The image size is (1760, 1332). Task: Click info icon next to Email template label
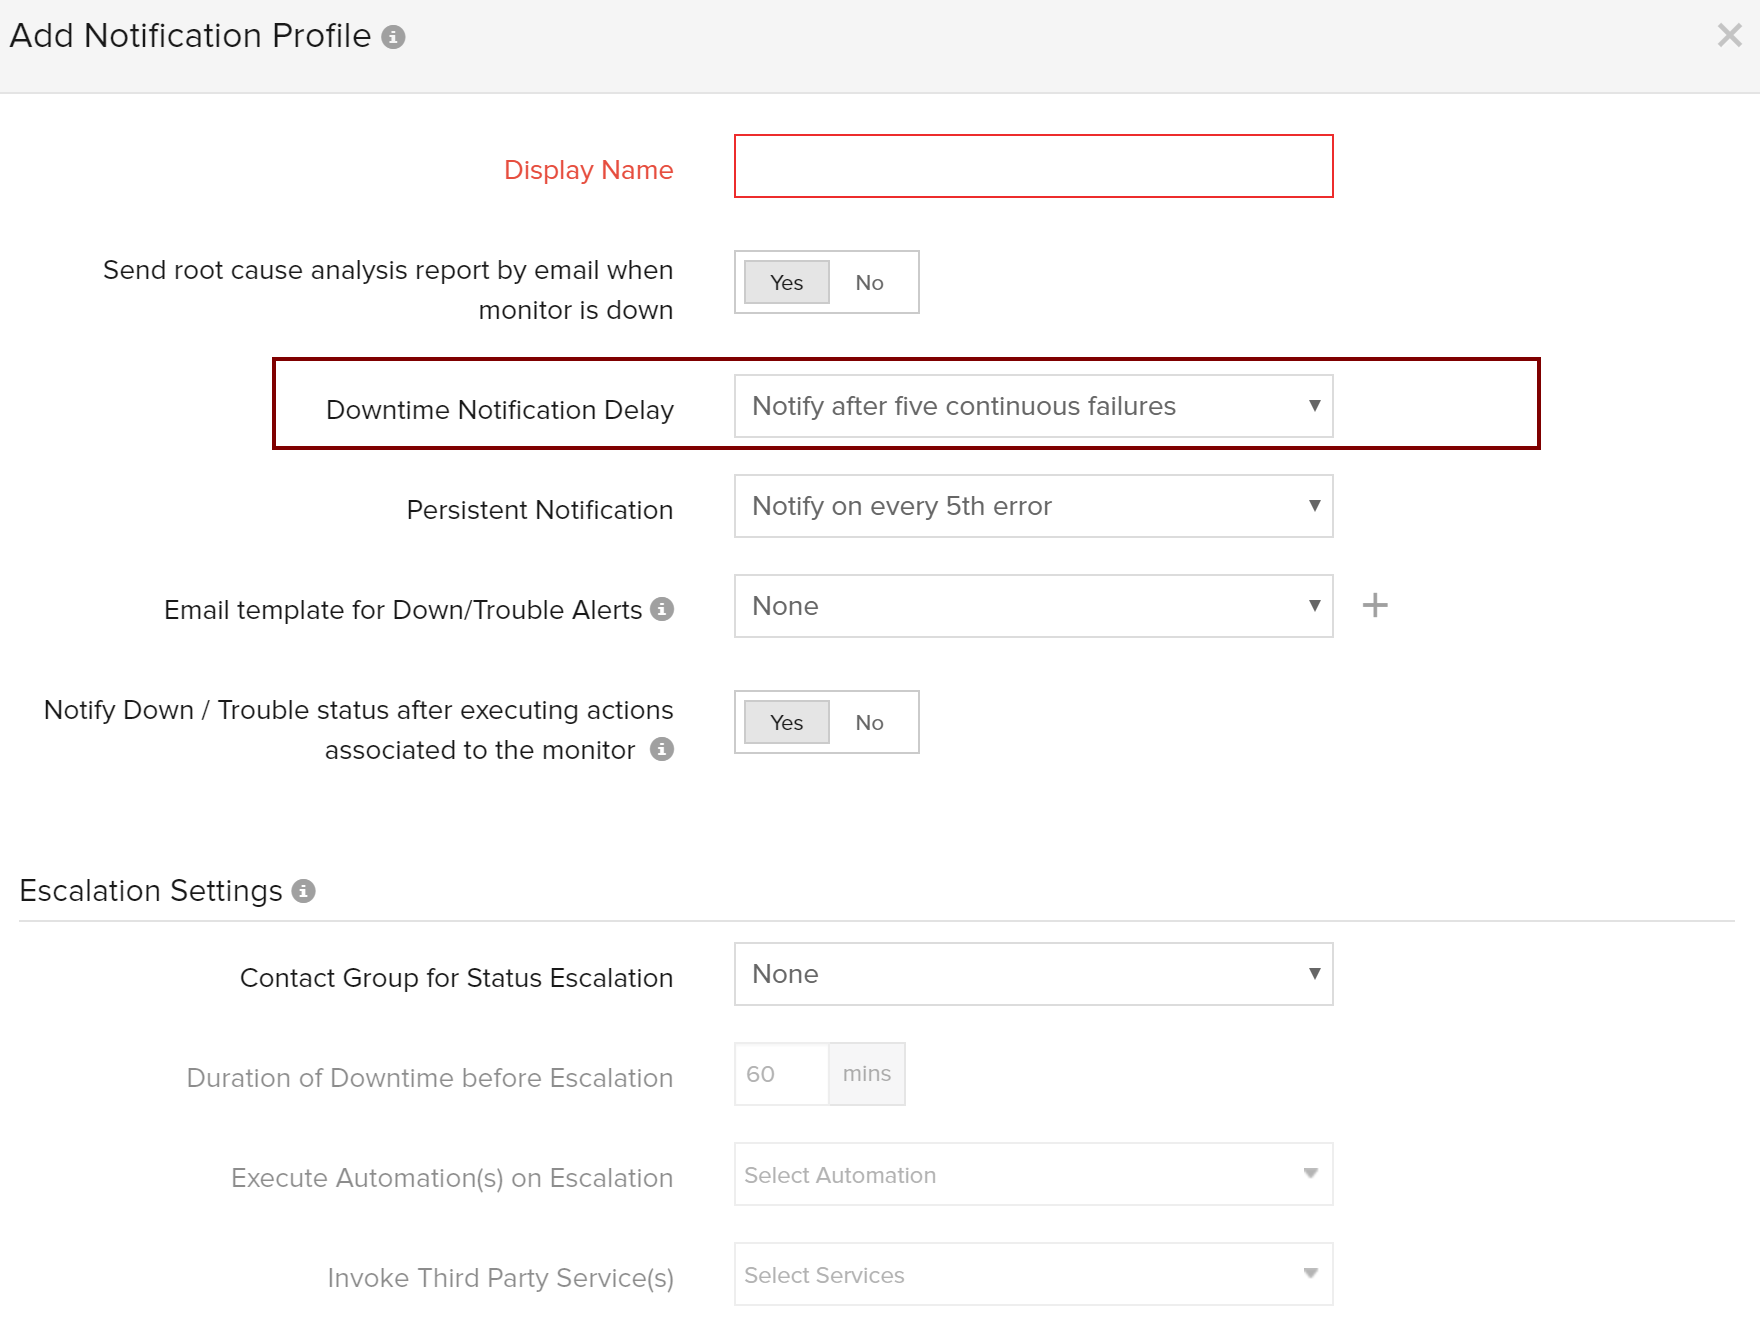(x=662, y=609)
